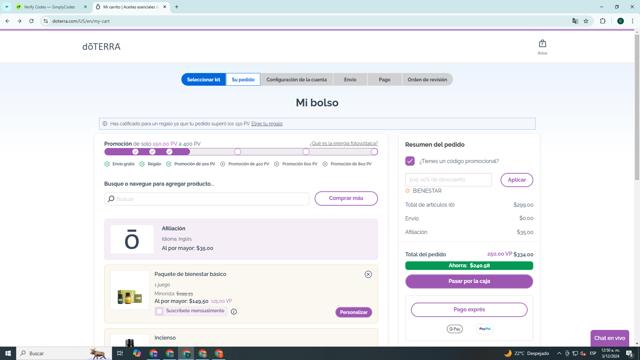The image size is (640, 360).
Task: Click the weather widget on the taskbar
Action: click(x=527, y=353)
